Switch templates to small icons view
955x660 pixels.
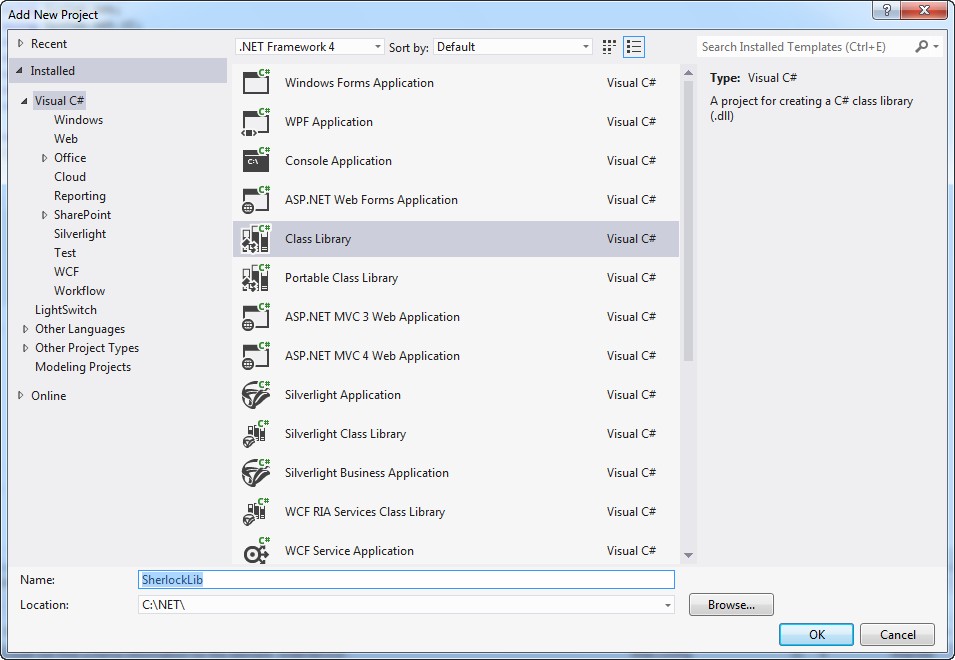tap(609, 47)
